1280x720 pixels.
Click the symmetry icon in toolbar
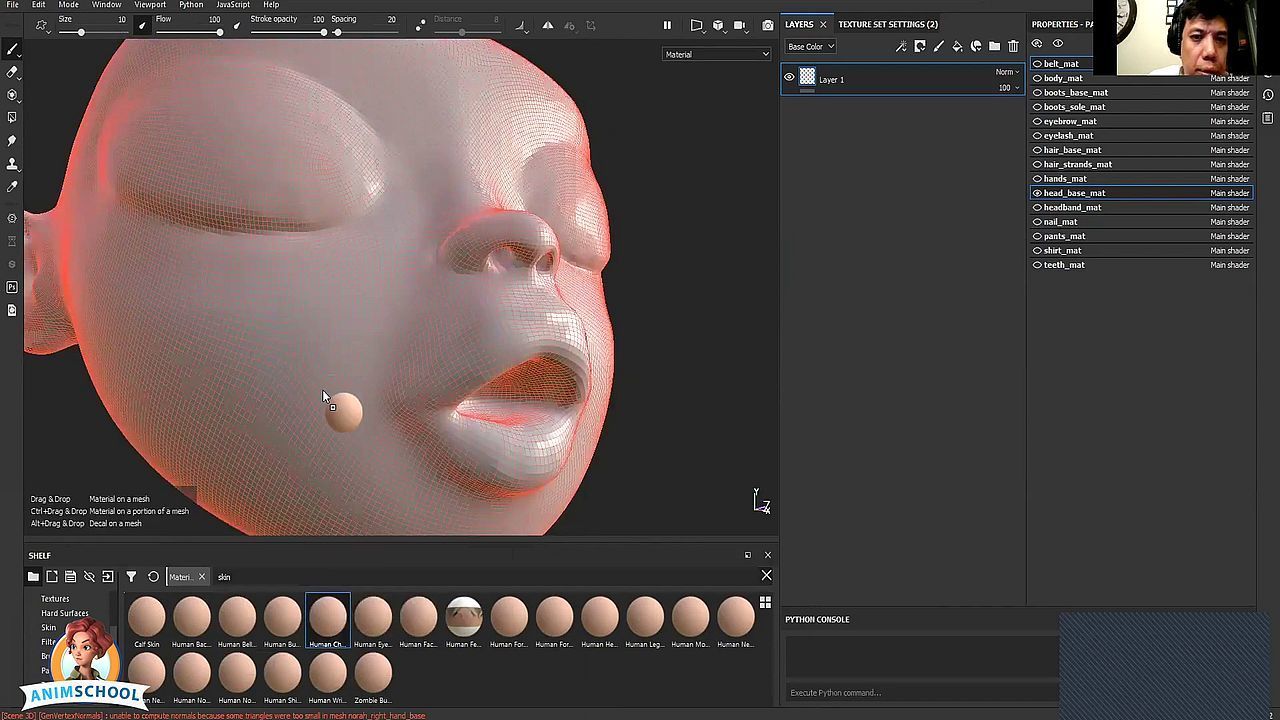[548, 25]
